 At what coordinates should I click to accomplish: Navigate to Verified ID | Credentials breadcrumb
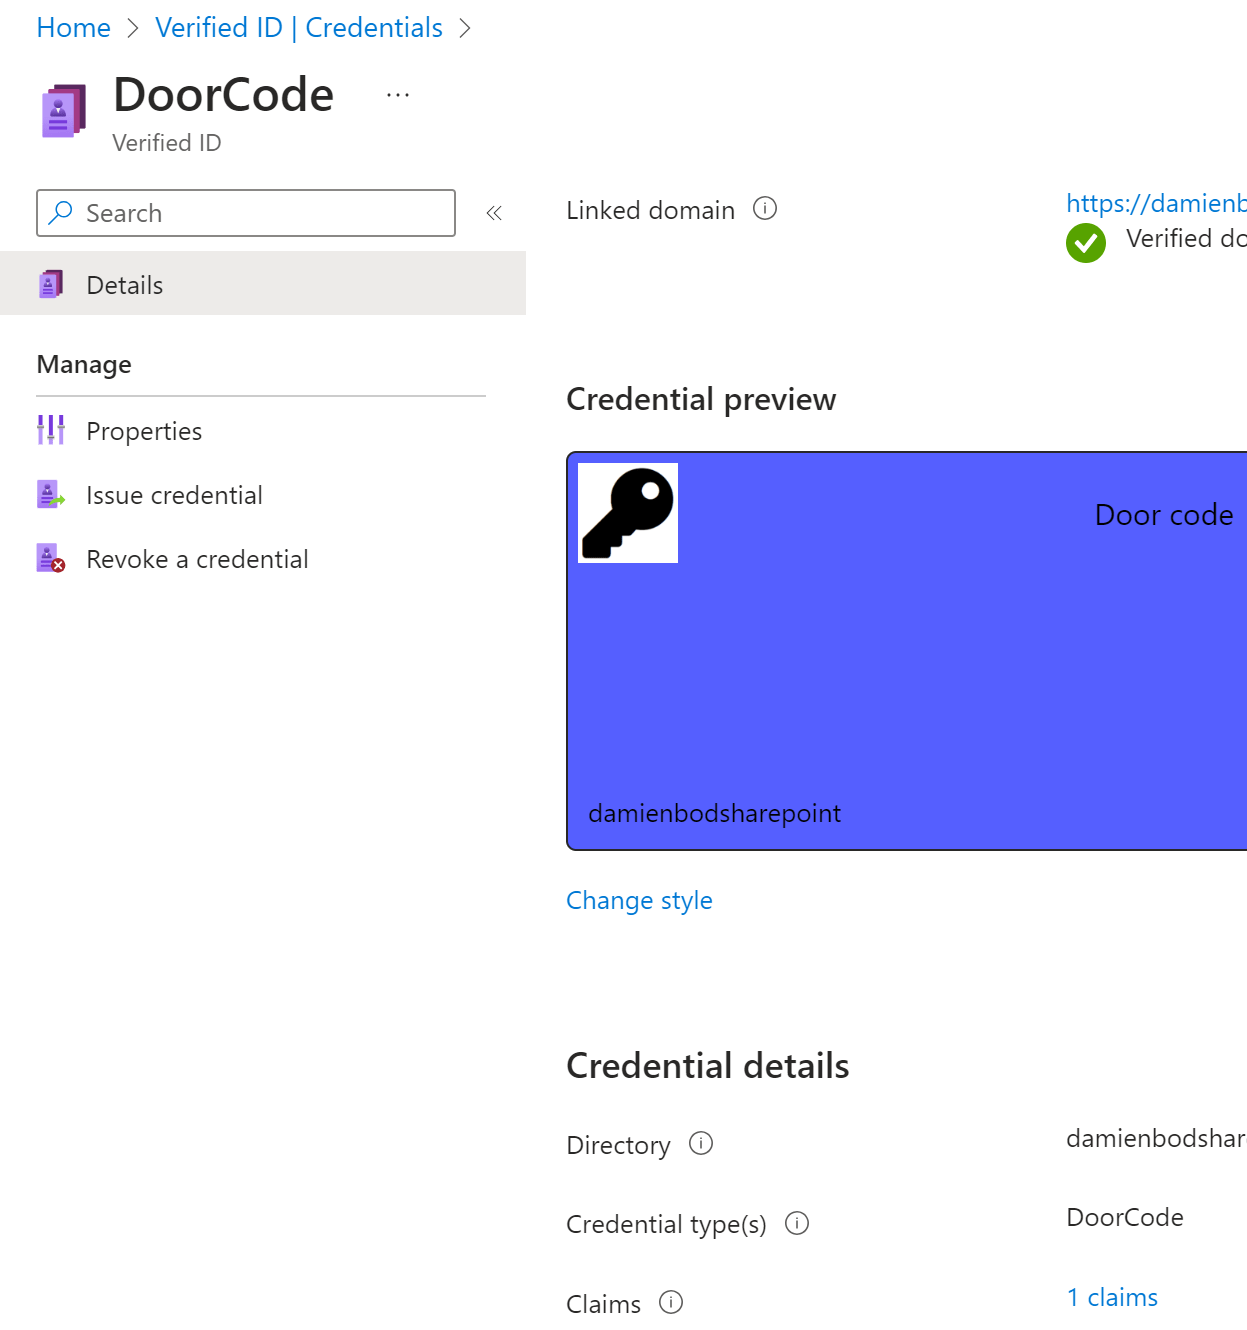[x=299, y=28]
